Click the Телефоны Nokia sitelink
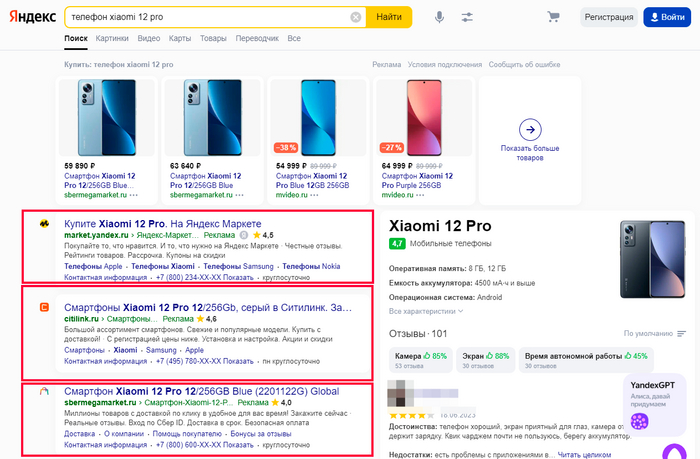Screen dimensions: 700x459 [311, 267]
